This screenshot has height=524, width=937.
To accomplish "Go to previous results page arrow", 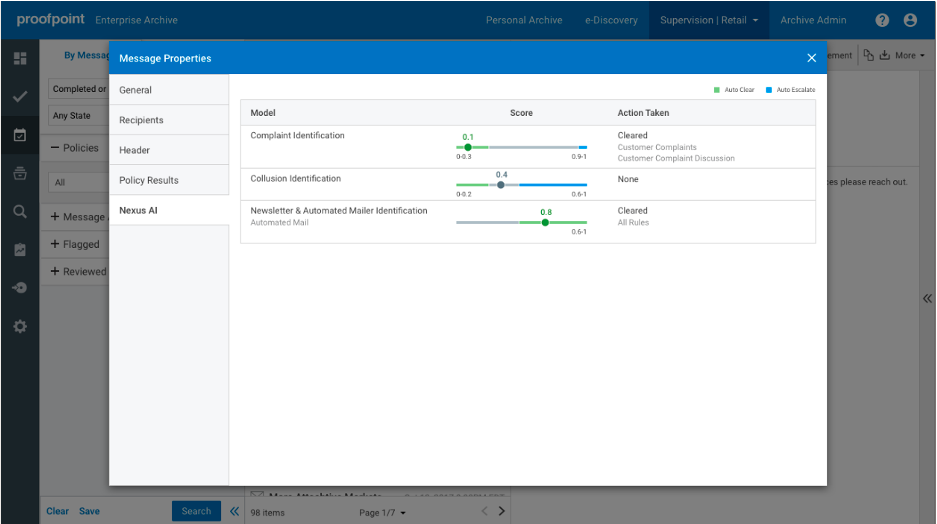I will coord(484,511).
